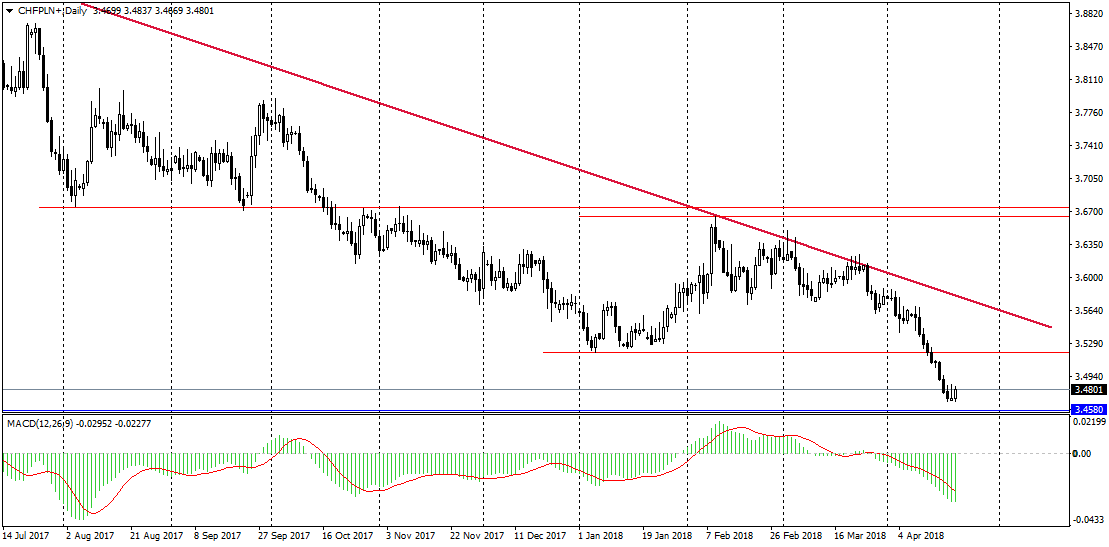Click the 19 Jan 2018 date label
The width and height of the screenshot is (1109, 547).
coord(666,536)
